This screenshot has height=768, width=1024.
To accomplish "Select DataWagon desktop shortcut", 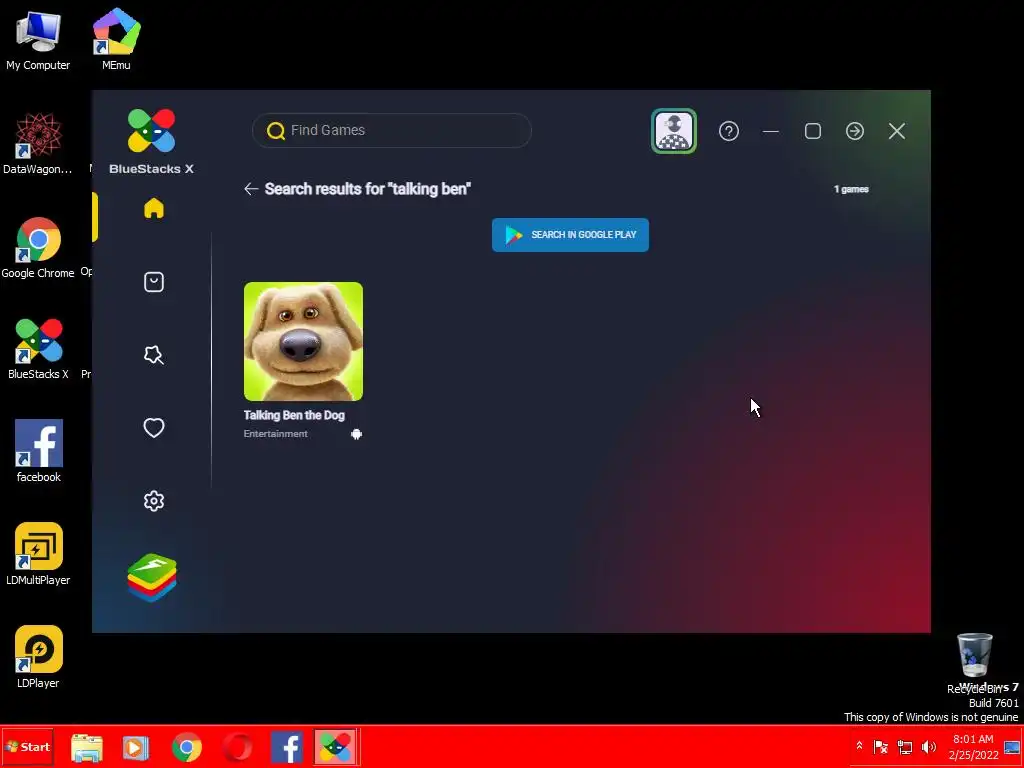I will coord(38,144).
